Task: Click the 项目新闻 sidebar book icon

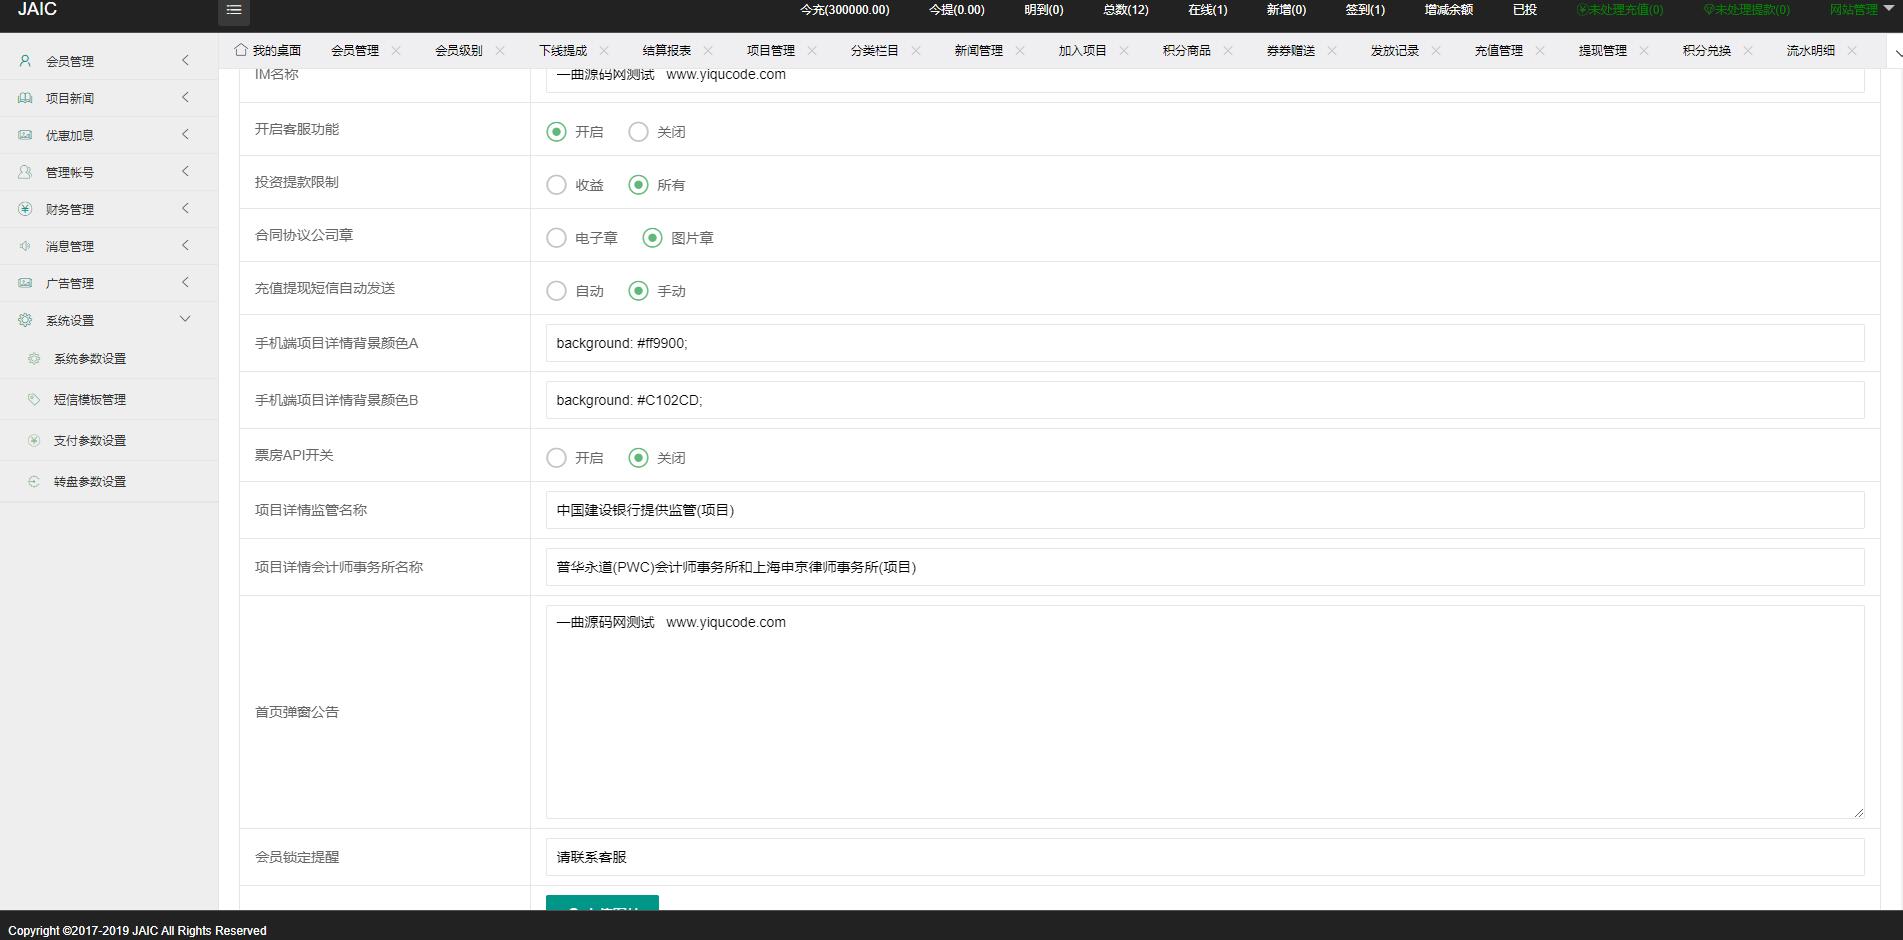Action: coord(25,98)
